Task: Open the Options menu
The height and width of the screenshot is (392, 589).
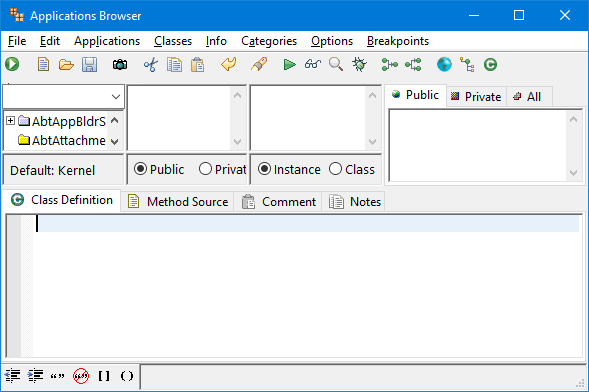Action: coord(332,41)
